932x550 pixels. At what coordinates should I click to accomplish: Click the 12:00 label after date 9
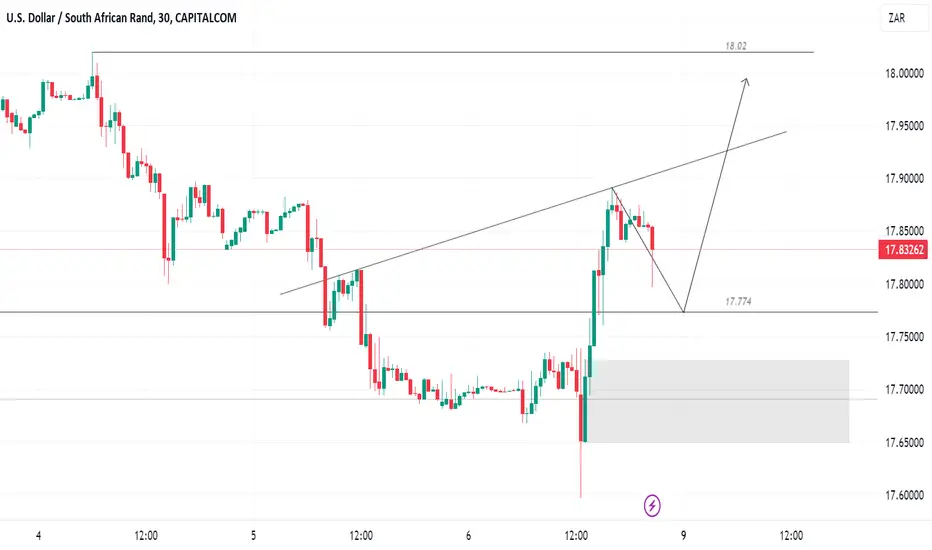click(791, 536)
